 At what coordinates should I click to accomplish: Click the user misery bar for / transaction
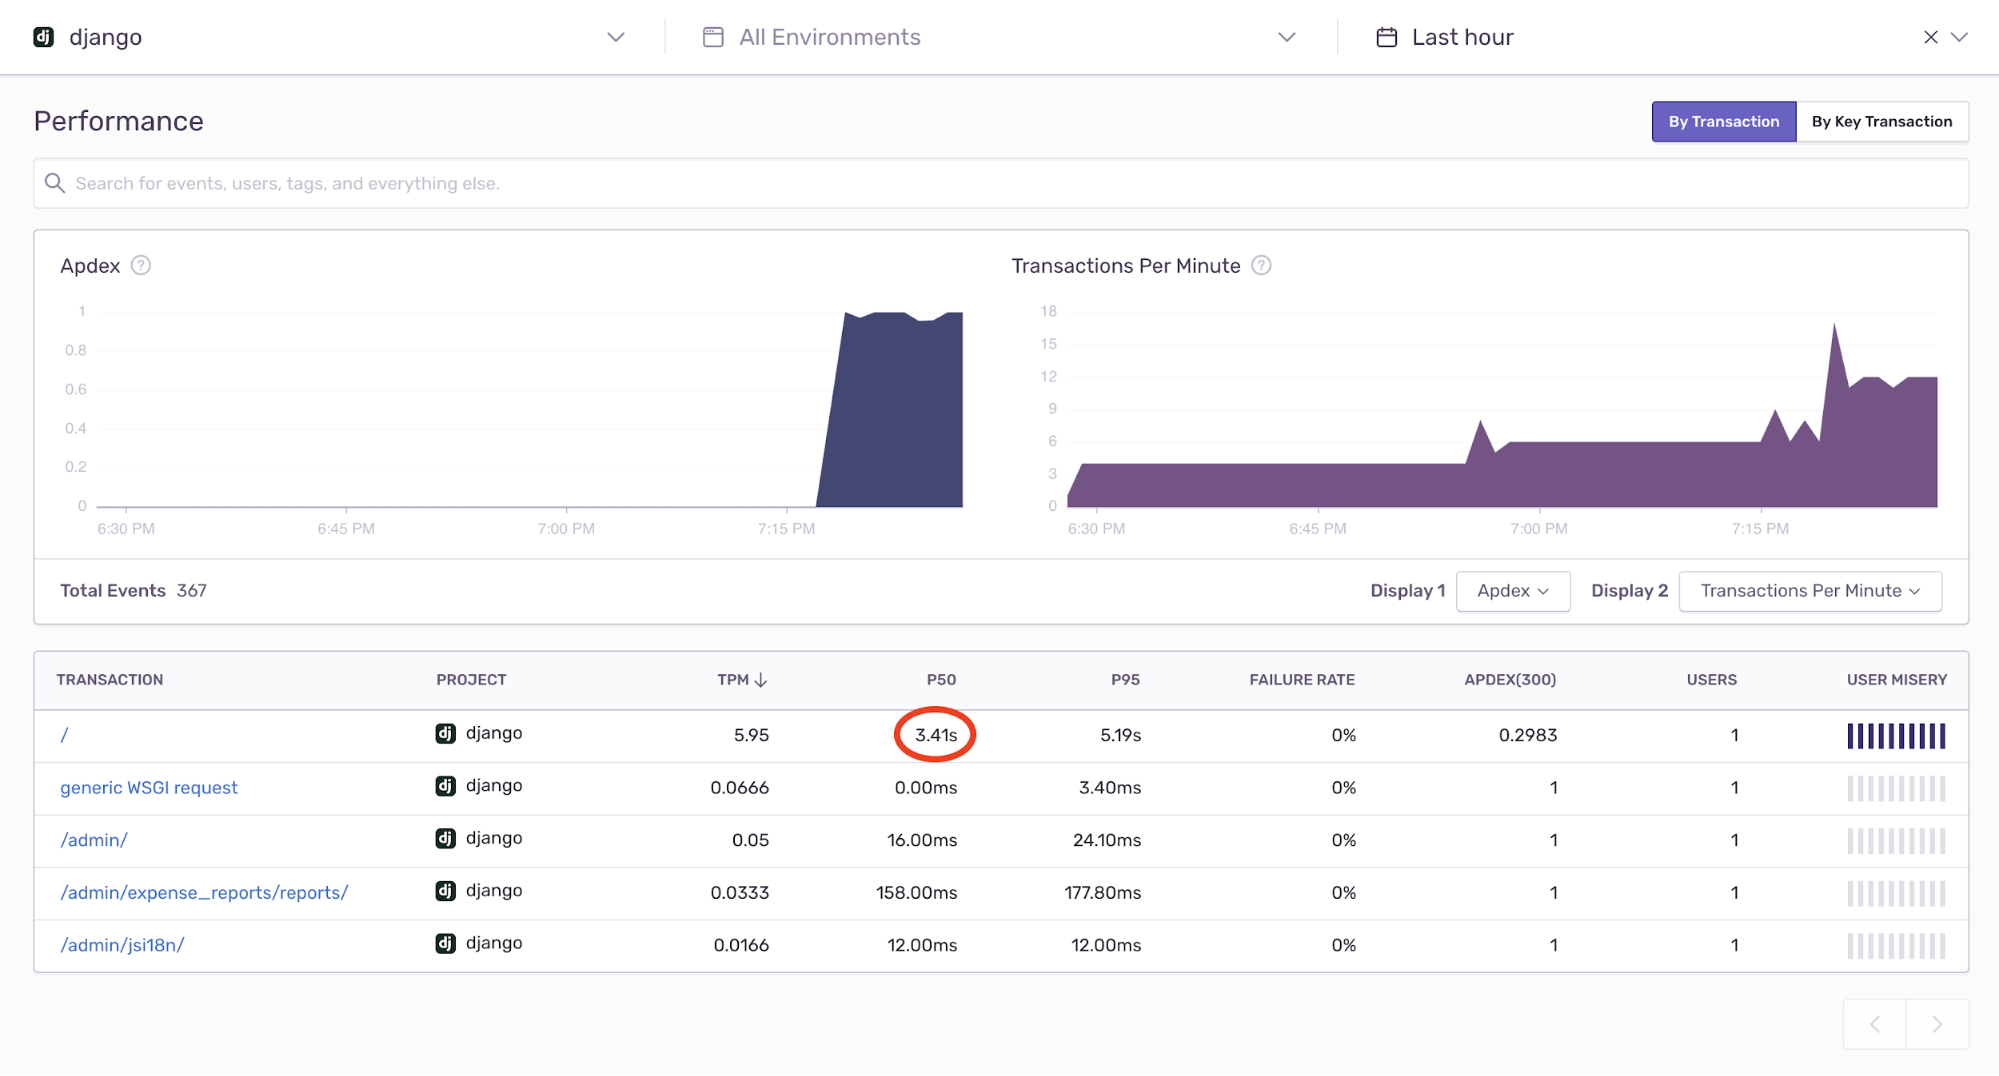1895,736
